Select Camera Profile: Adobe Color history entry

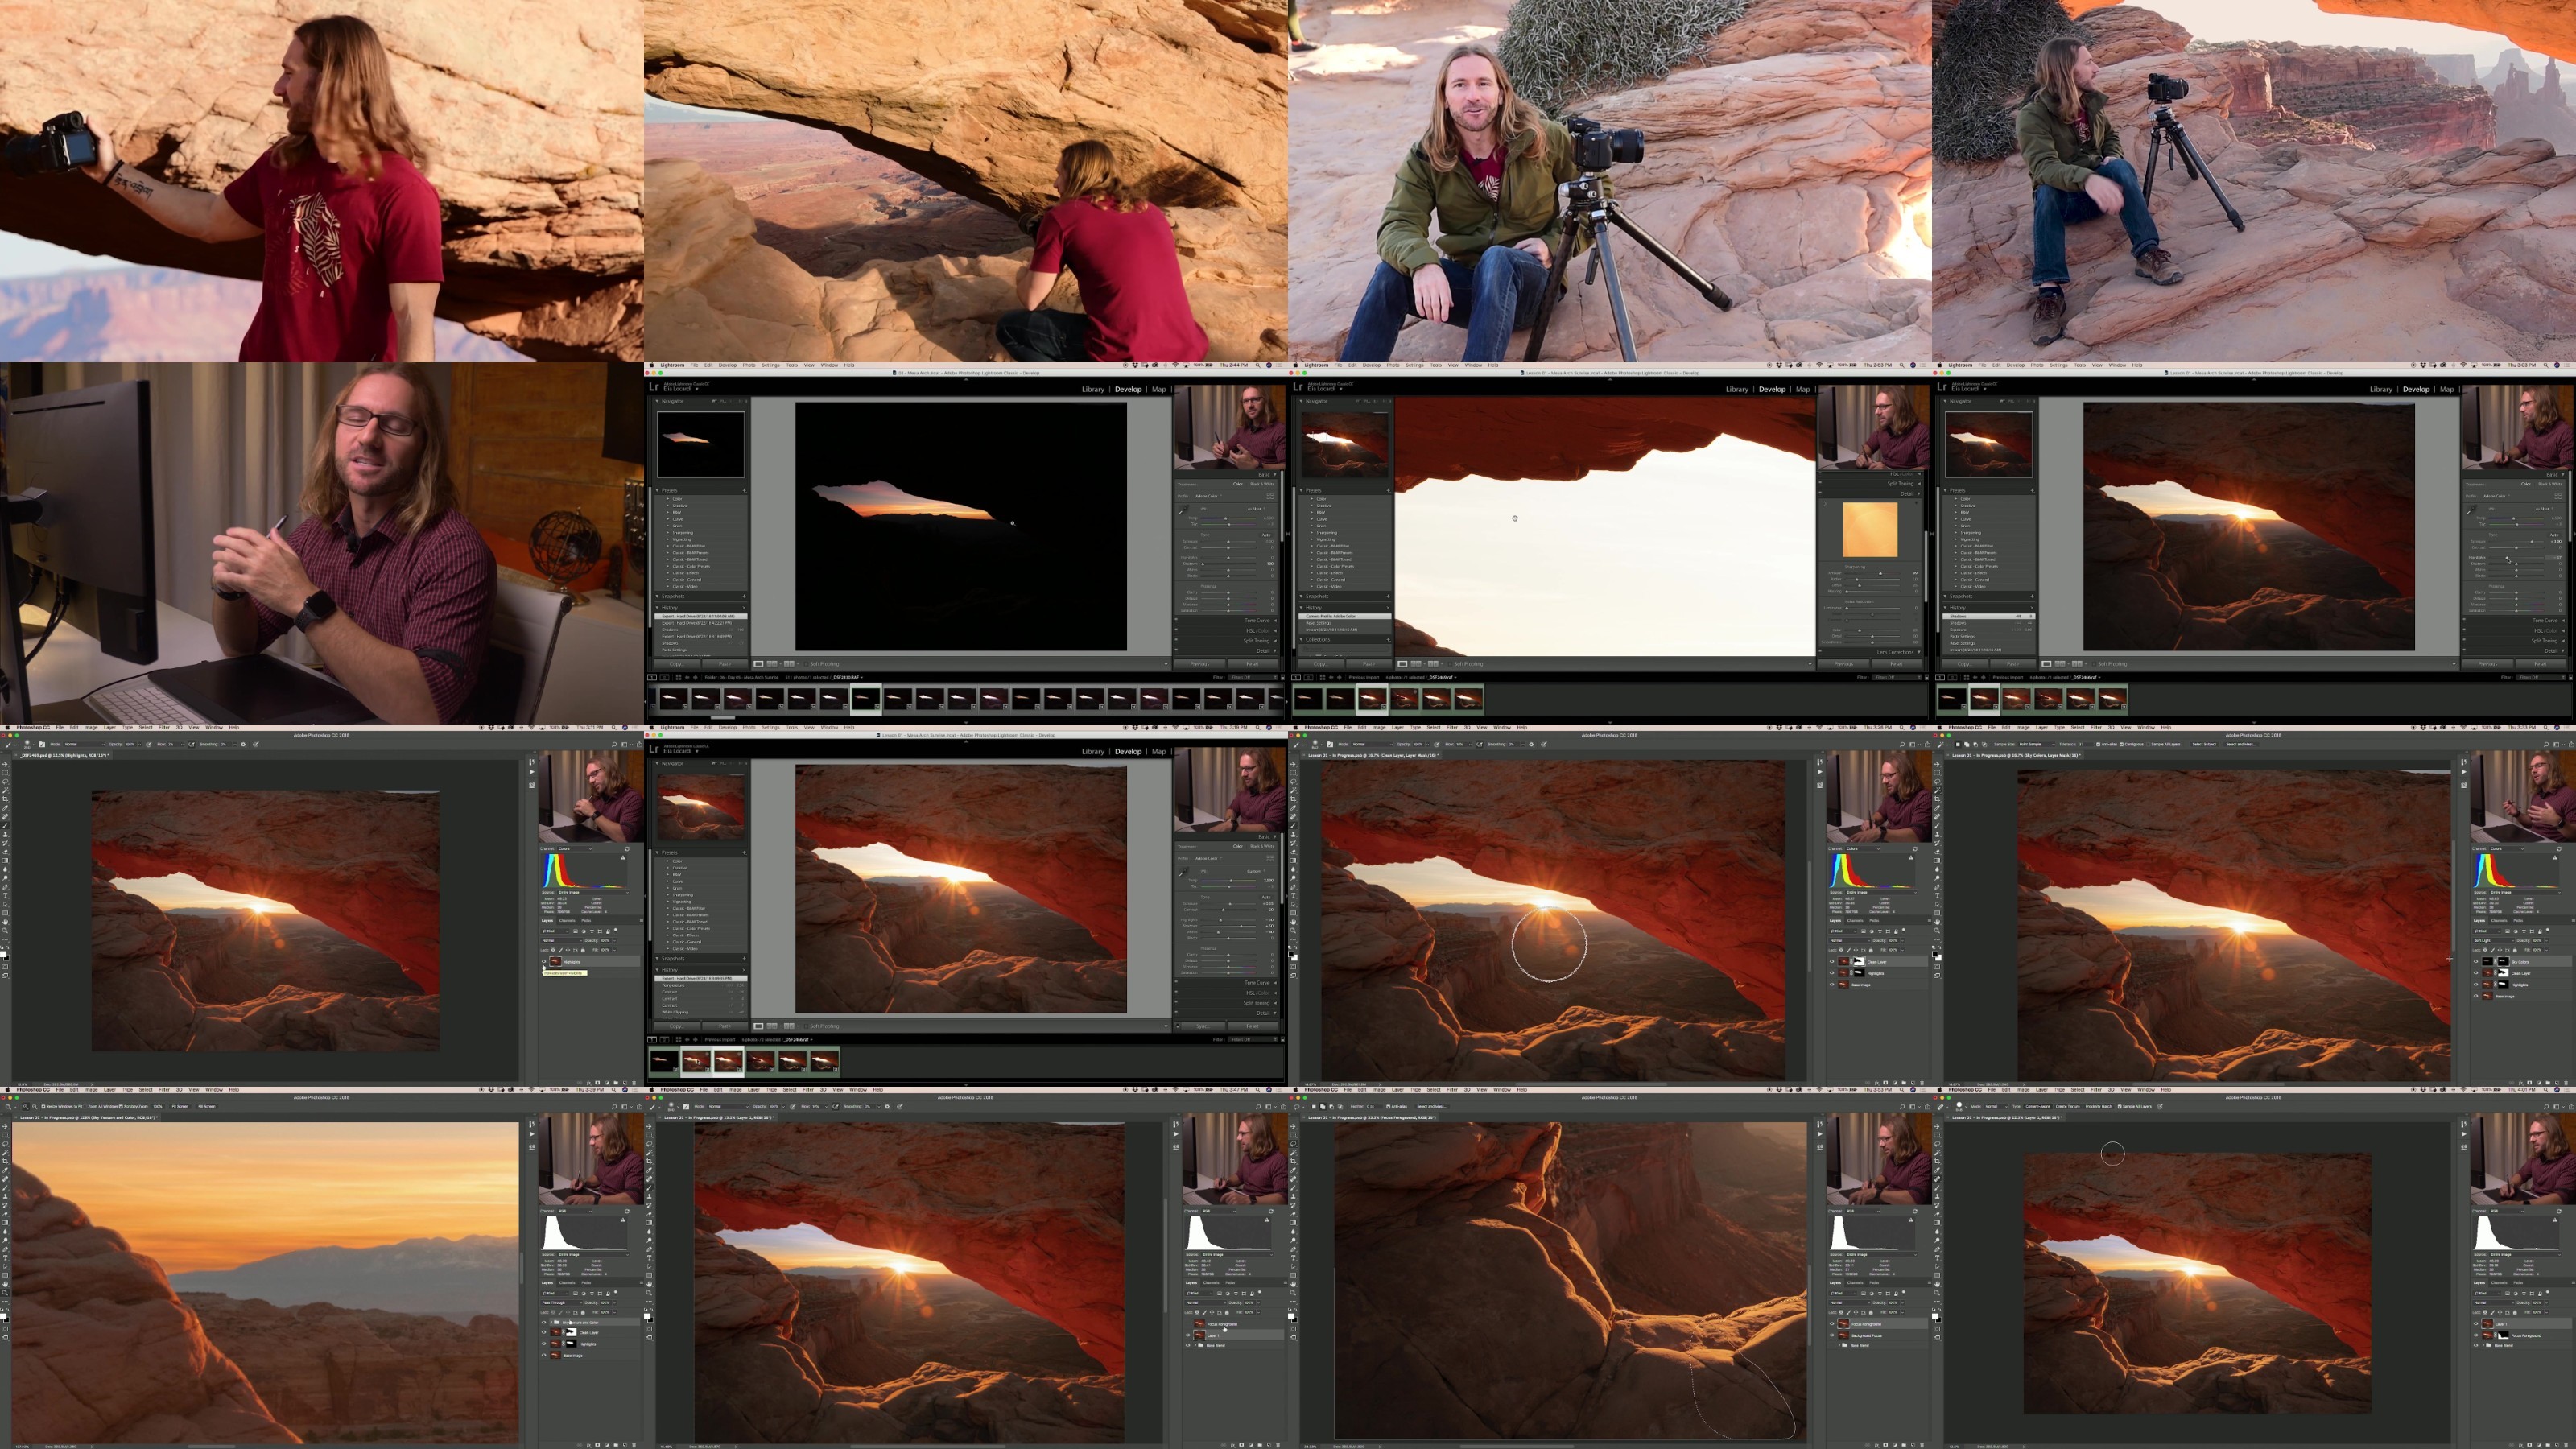tap(1346, 617)
